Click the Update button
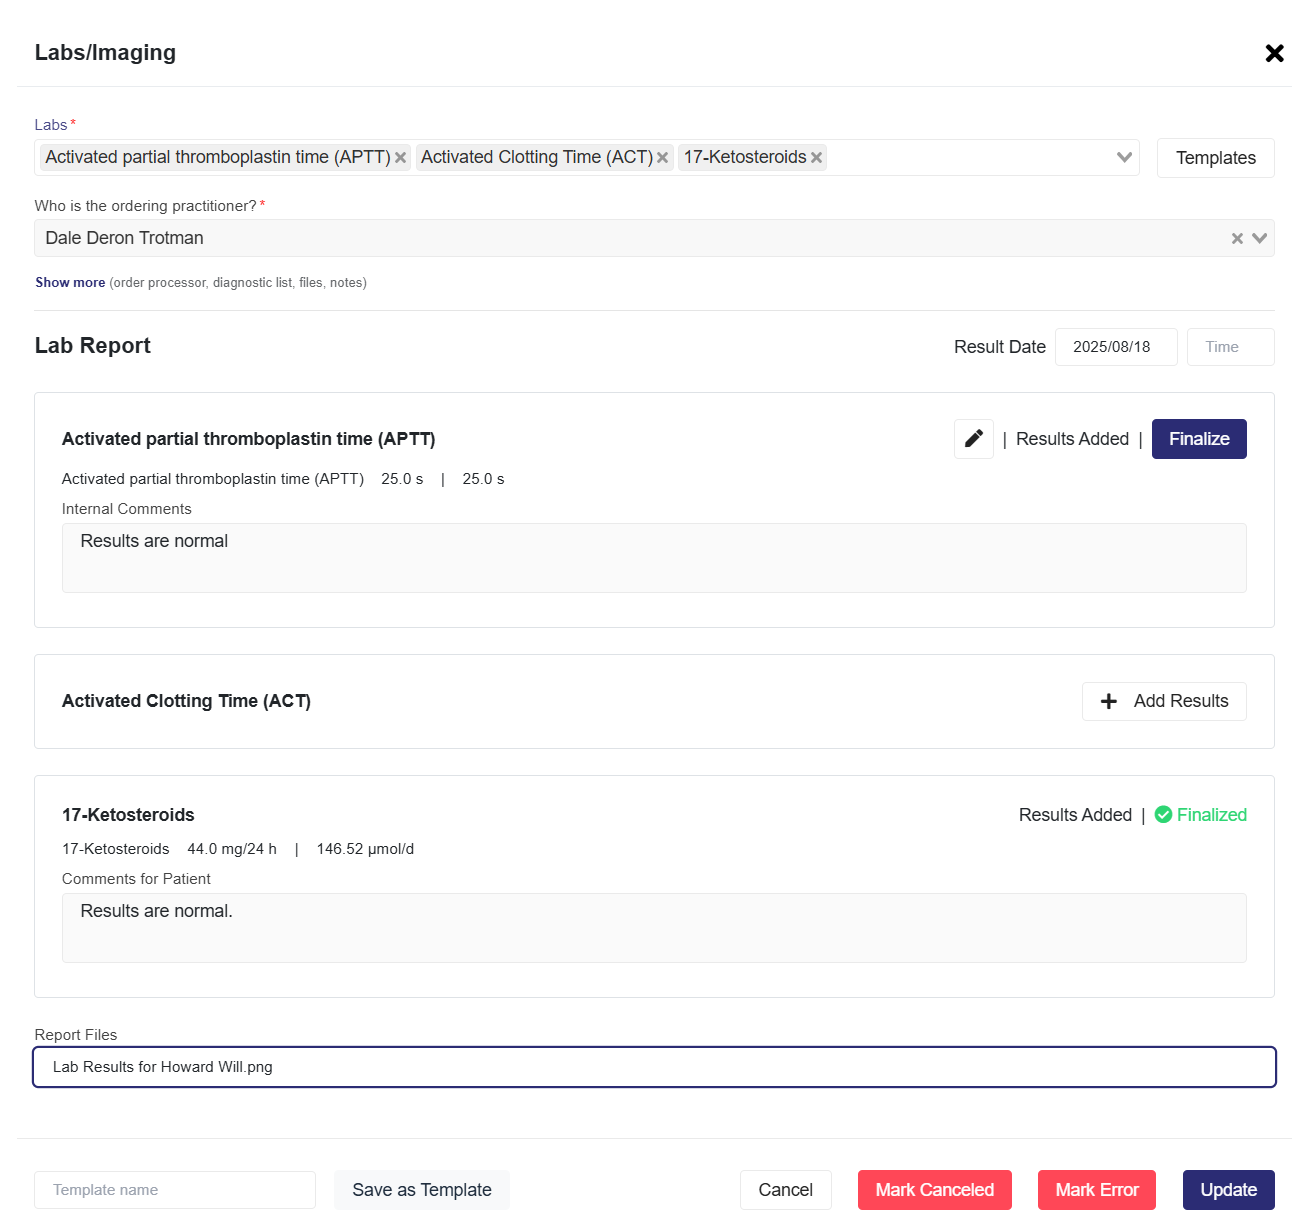 [x=1228, y=1190]
